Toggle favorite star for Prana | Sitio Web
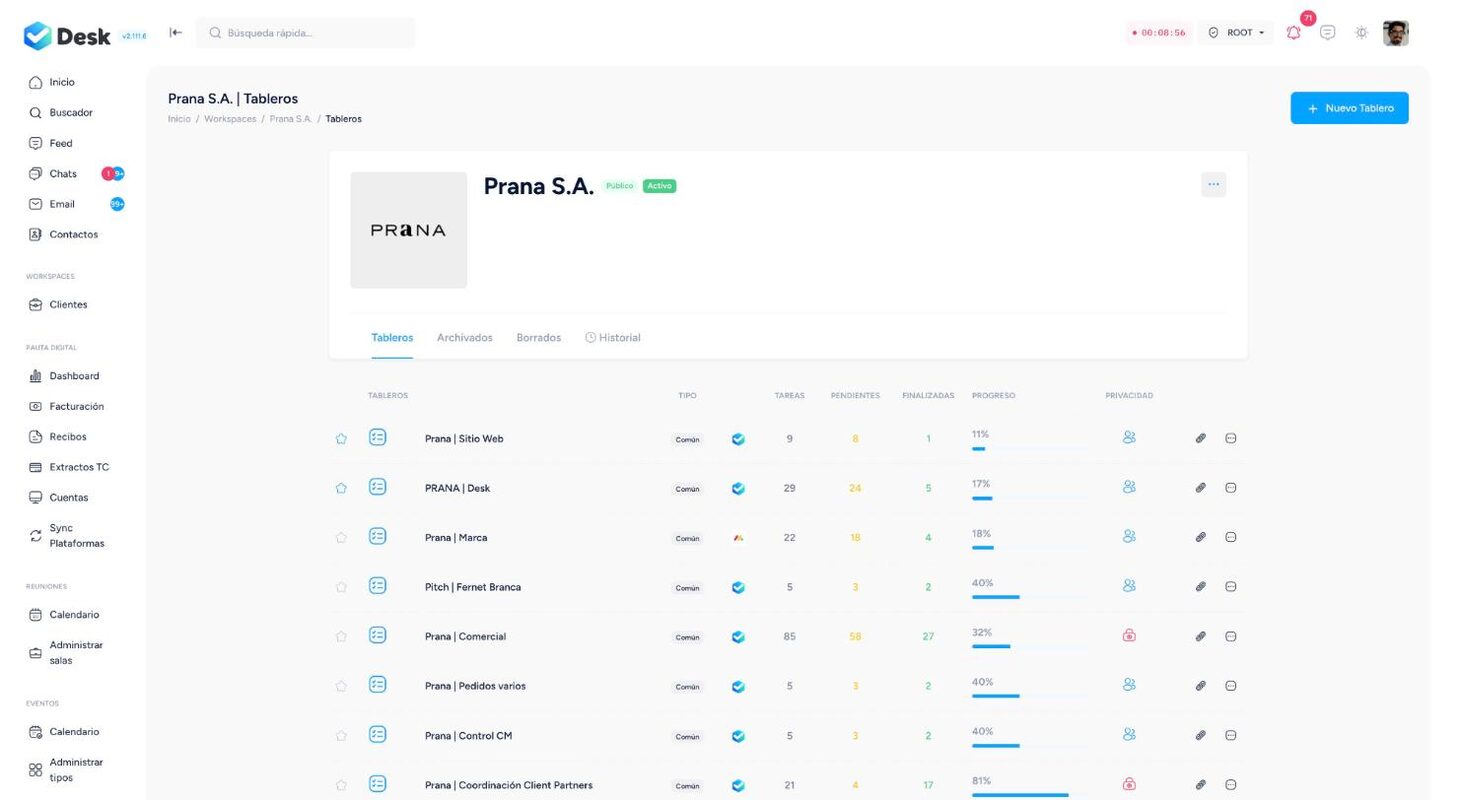Screen dimensions: 1460x800 [x=341, y=438]
